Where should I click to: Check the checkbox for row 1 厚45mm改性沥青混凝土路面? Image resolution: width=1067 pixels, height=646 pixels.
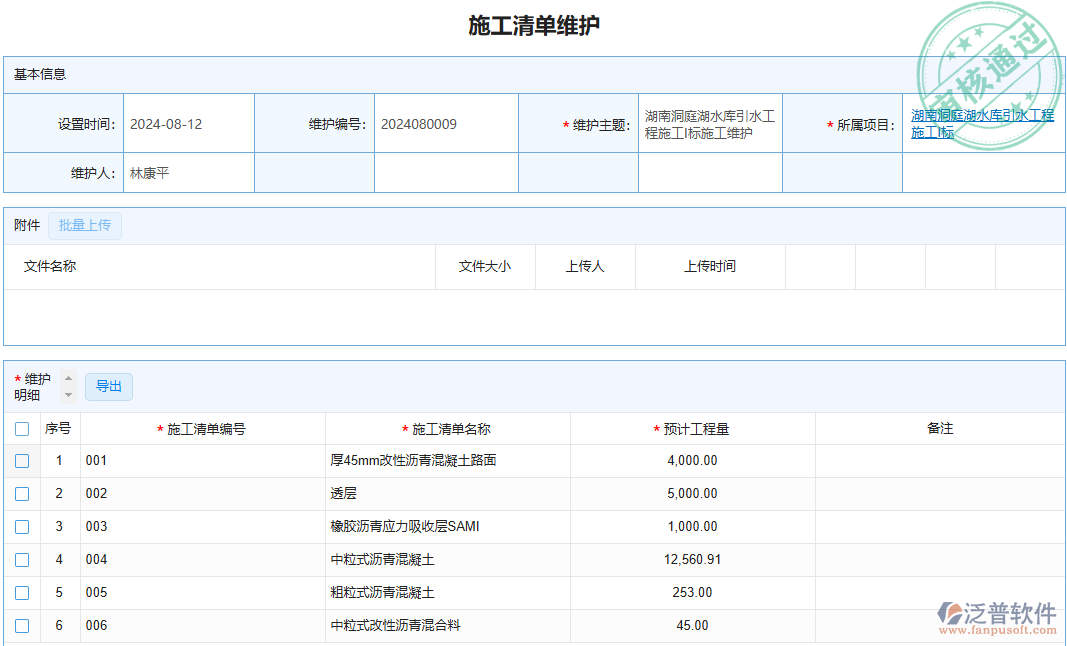pos(22,461)
